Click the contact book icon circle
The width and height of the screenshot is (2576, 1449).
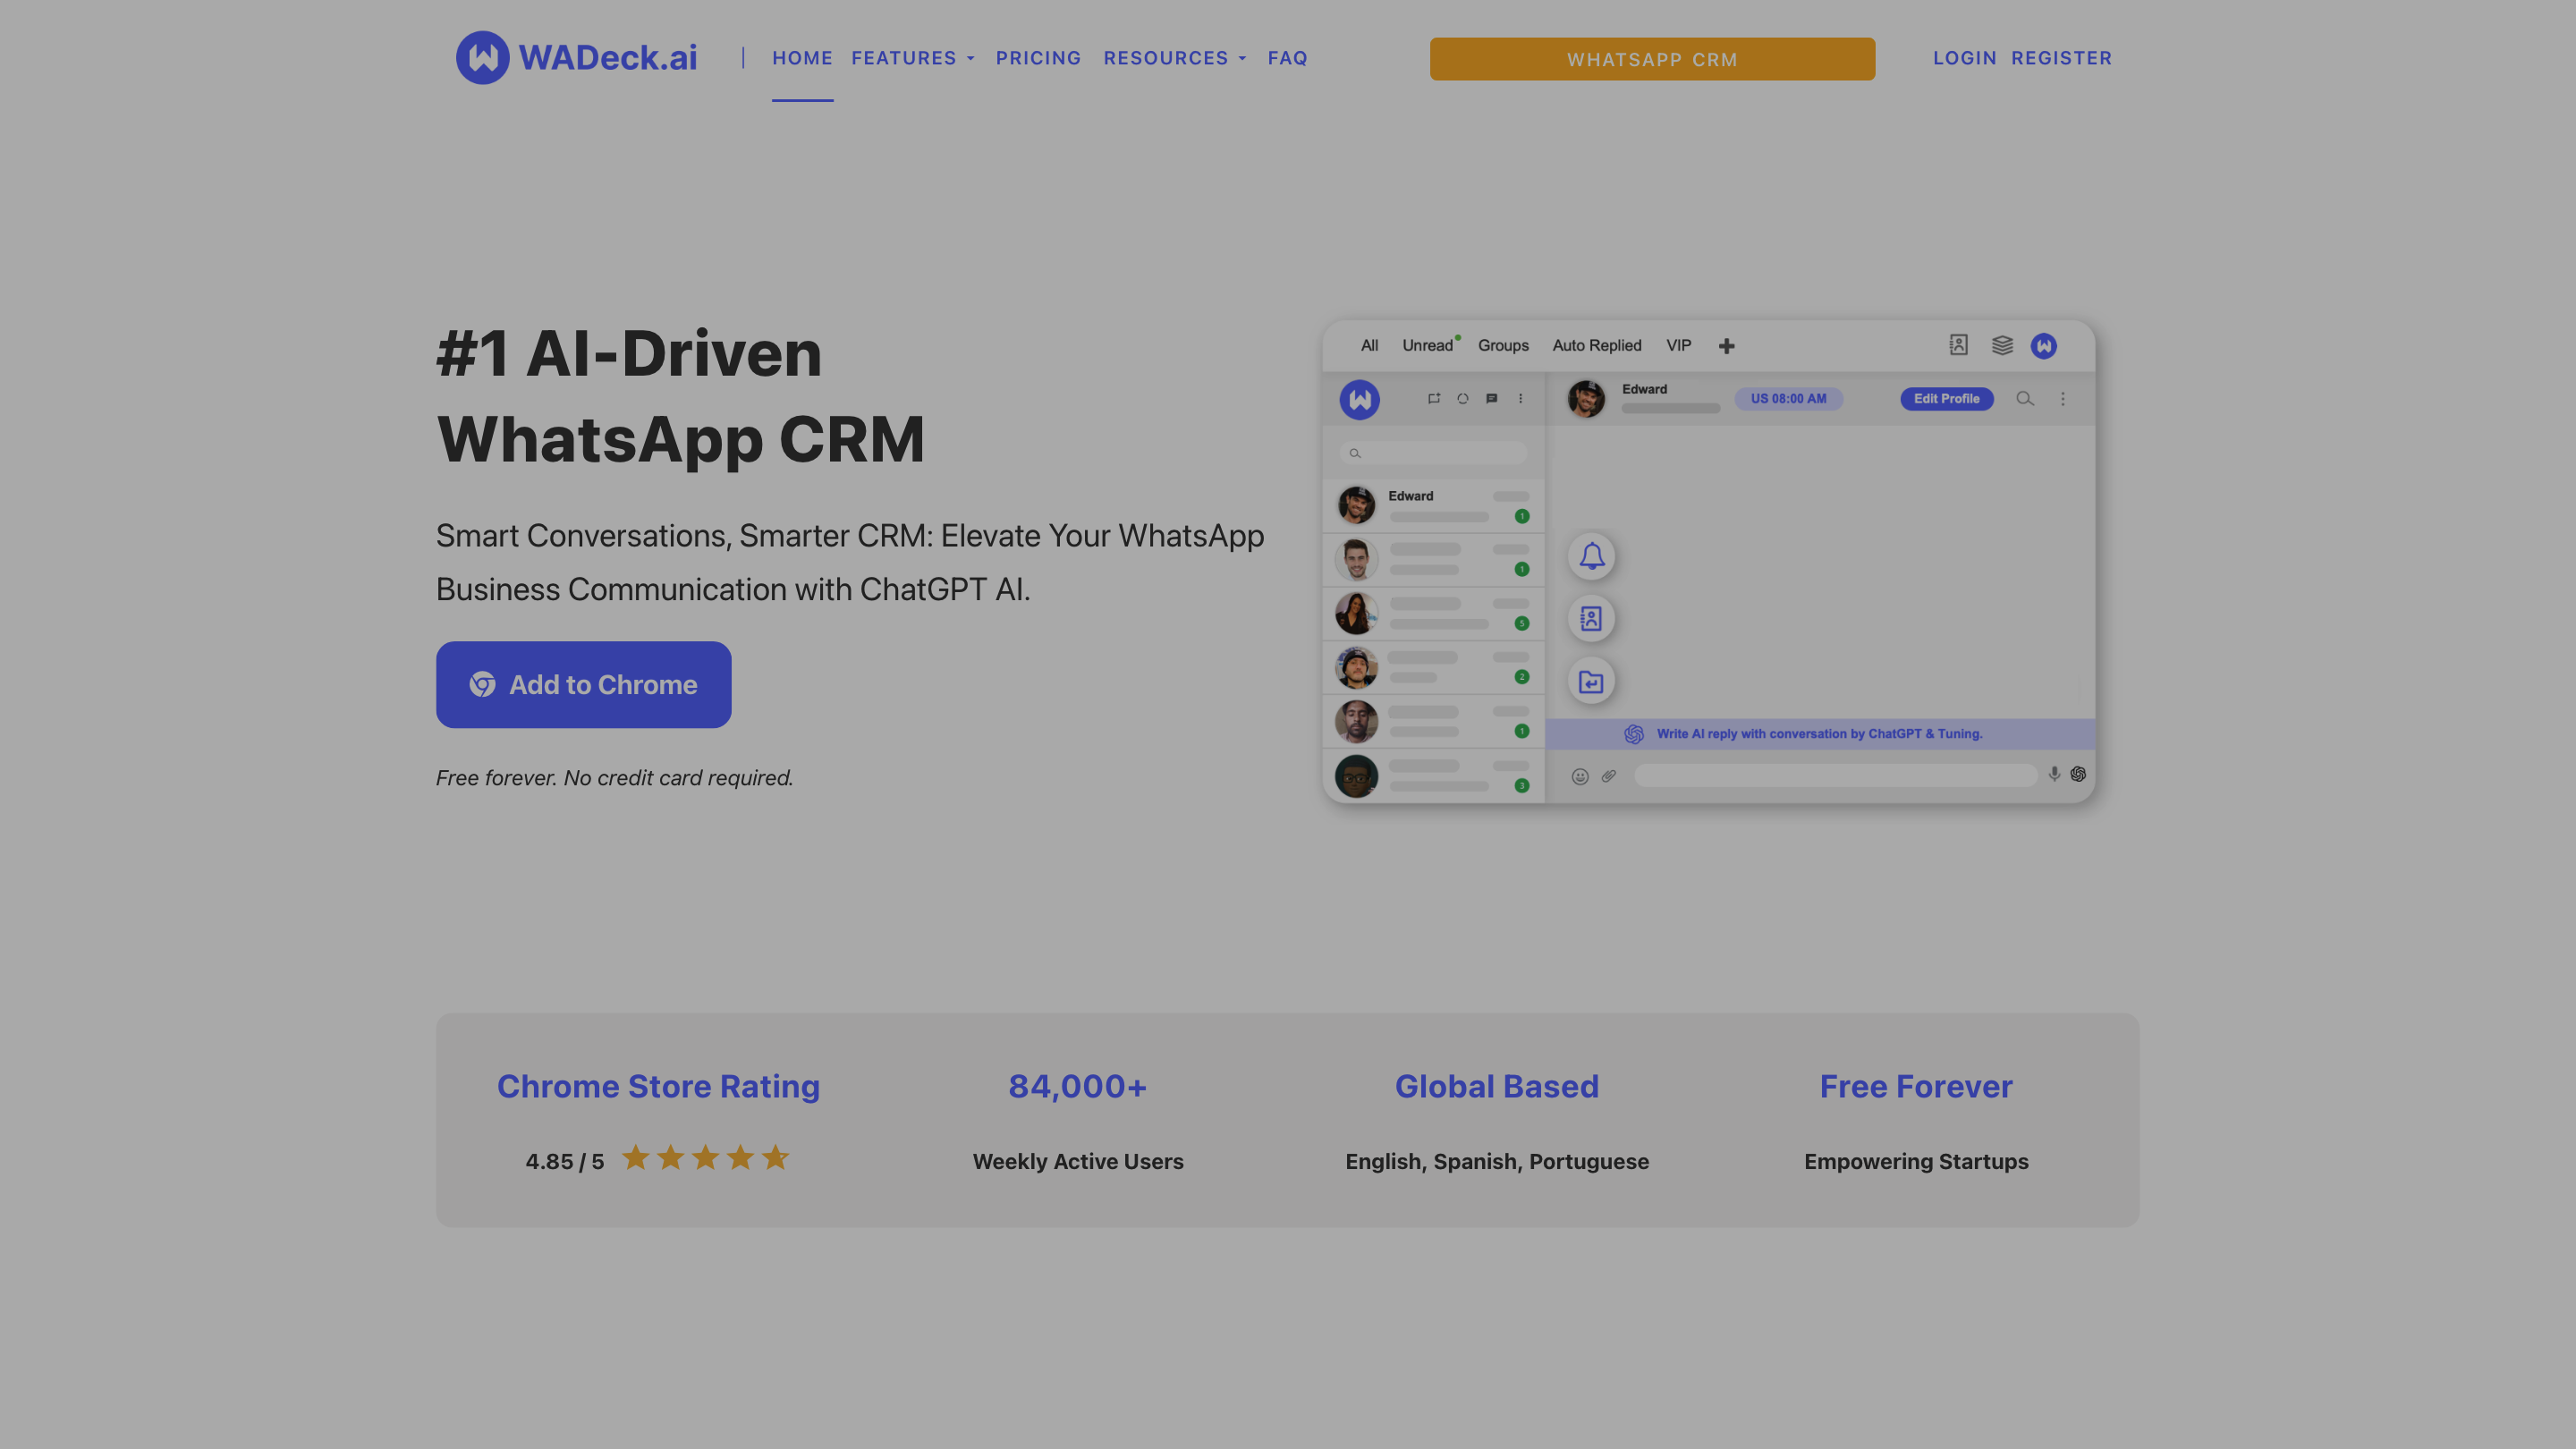pos(1591,619)
